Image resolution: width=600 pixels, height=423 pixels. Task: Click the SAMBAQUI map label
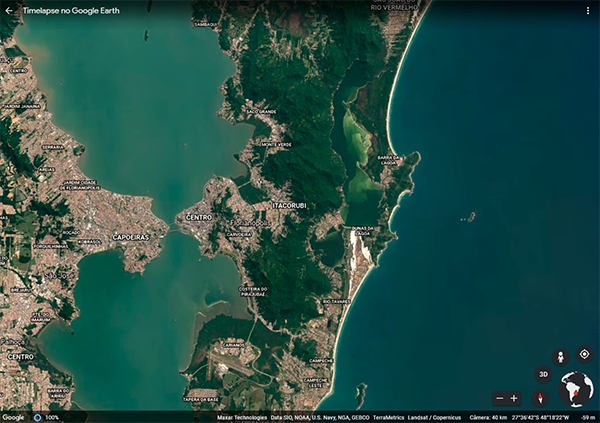coord(206,24)
